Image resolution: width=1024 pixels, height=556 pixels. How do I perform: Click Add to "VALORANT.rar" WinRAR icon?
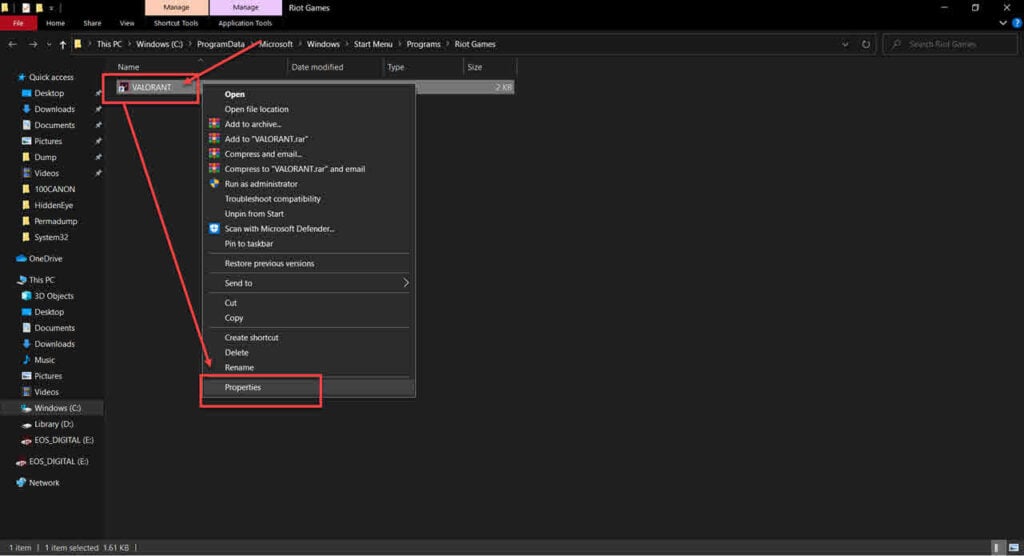[214, 139]
